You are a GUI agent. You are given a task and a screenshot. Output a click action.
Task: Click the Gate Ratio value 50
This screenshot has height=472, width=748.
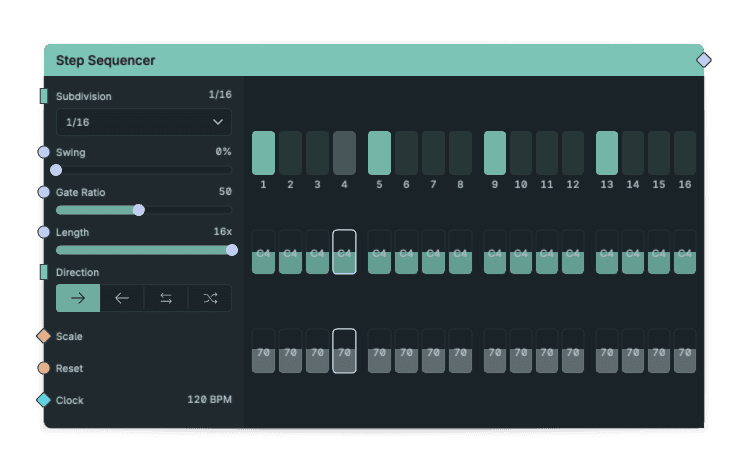click(225, 191)
